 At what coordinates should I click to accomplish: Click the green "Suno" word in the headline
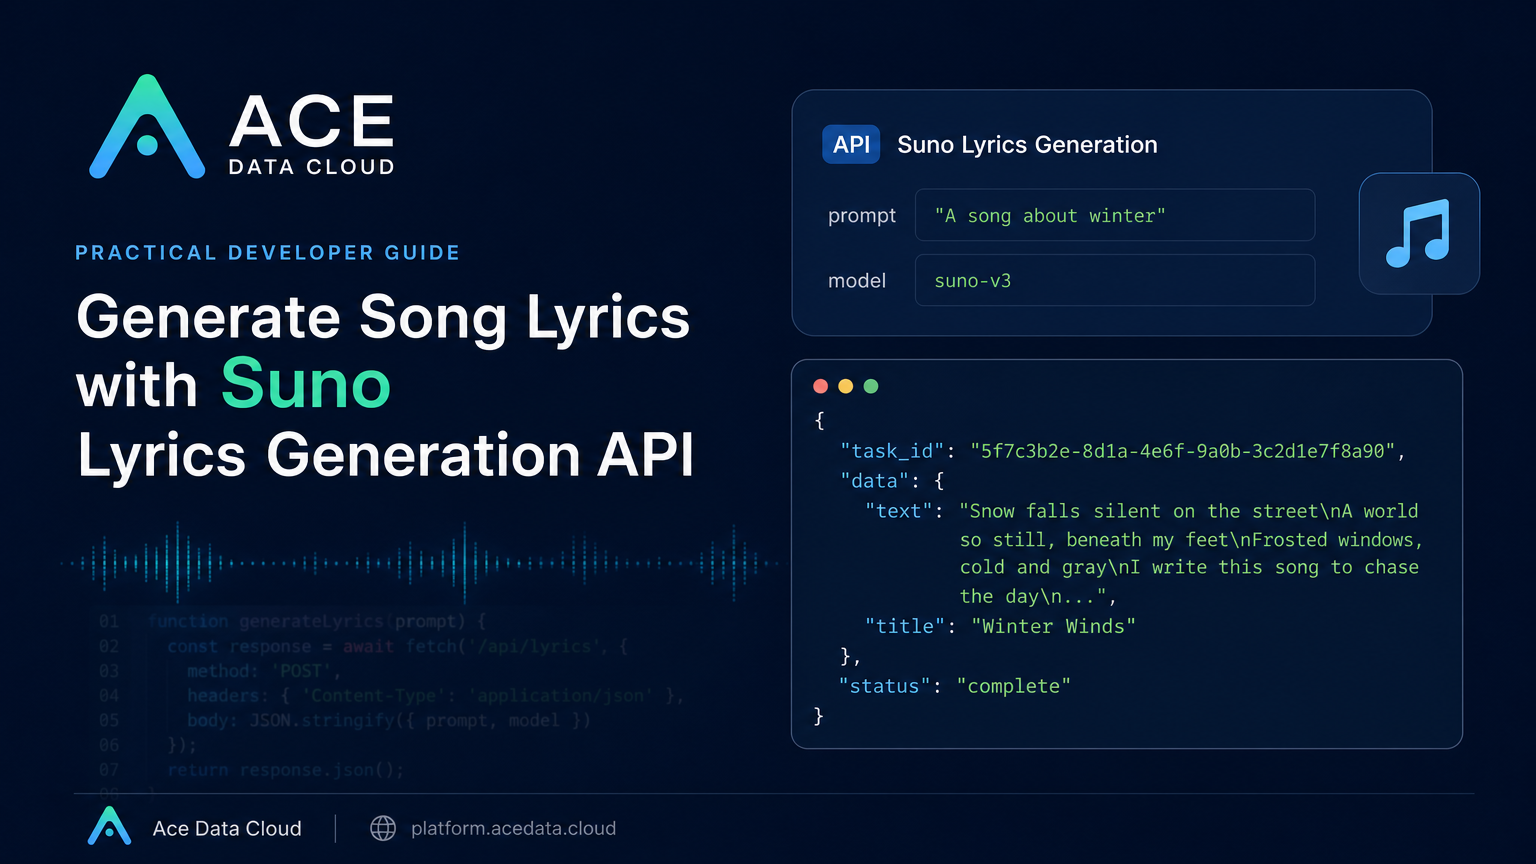pos(306,383)
